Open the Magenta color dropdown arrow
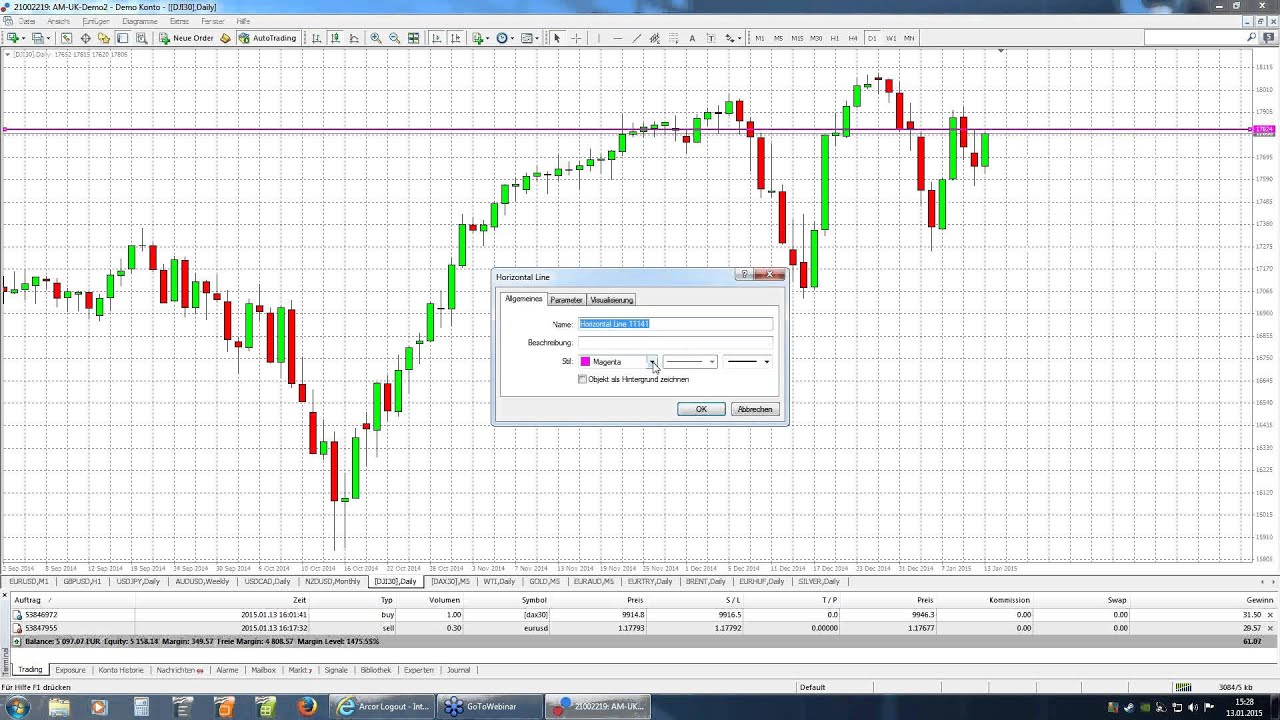Viewport: 1280px width, 720px height. [651, 361]
